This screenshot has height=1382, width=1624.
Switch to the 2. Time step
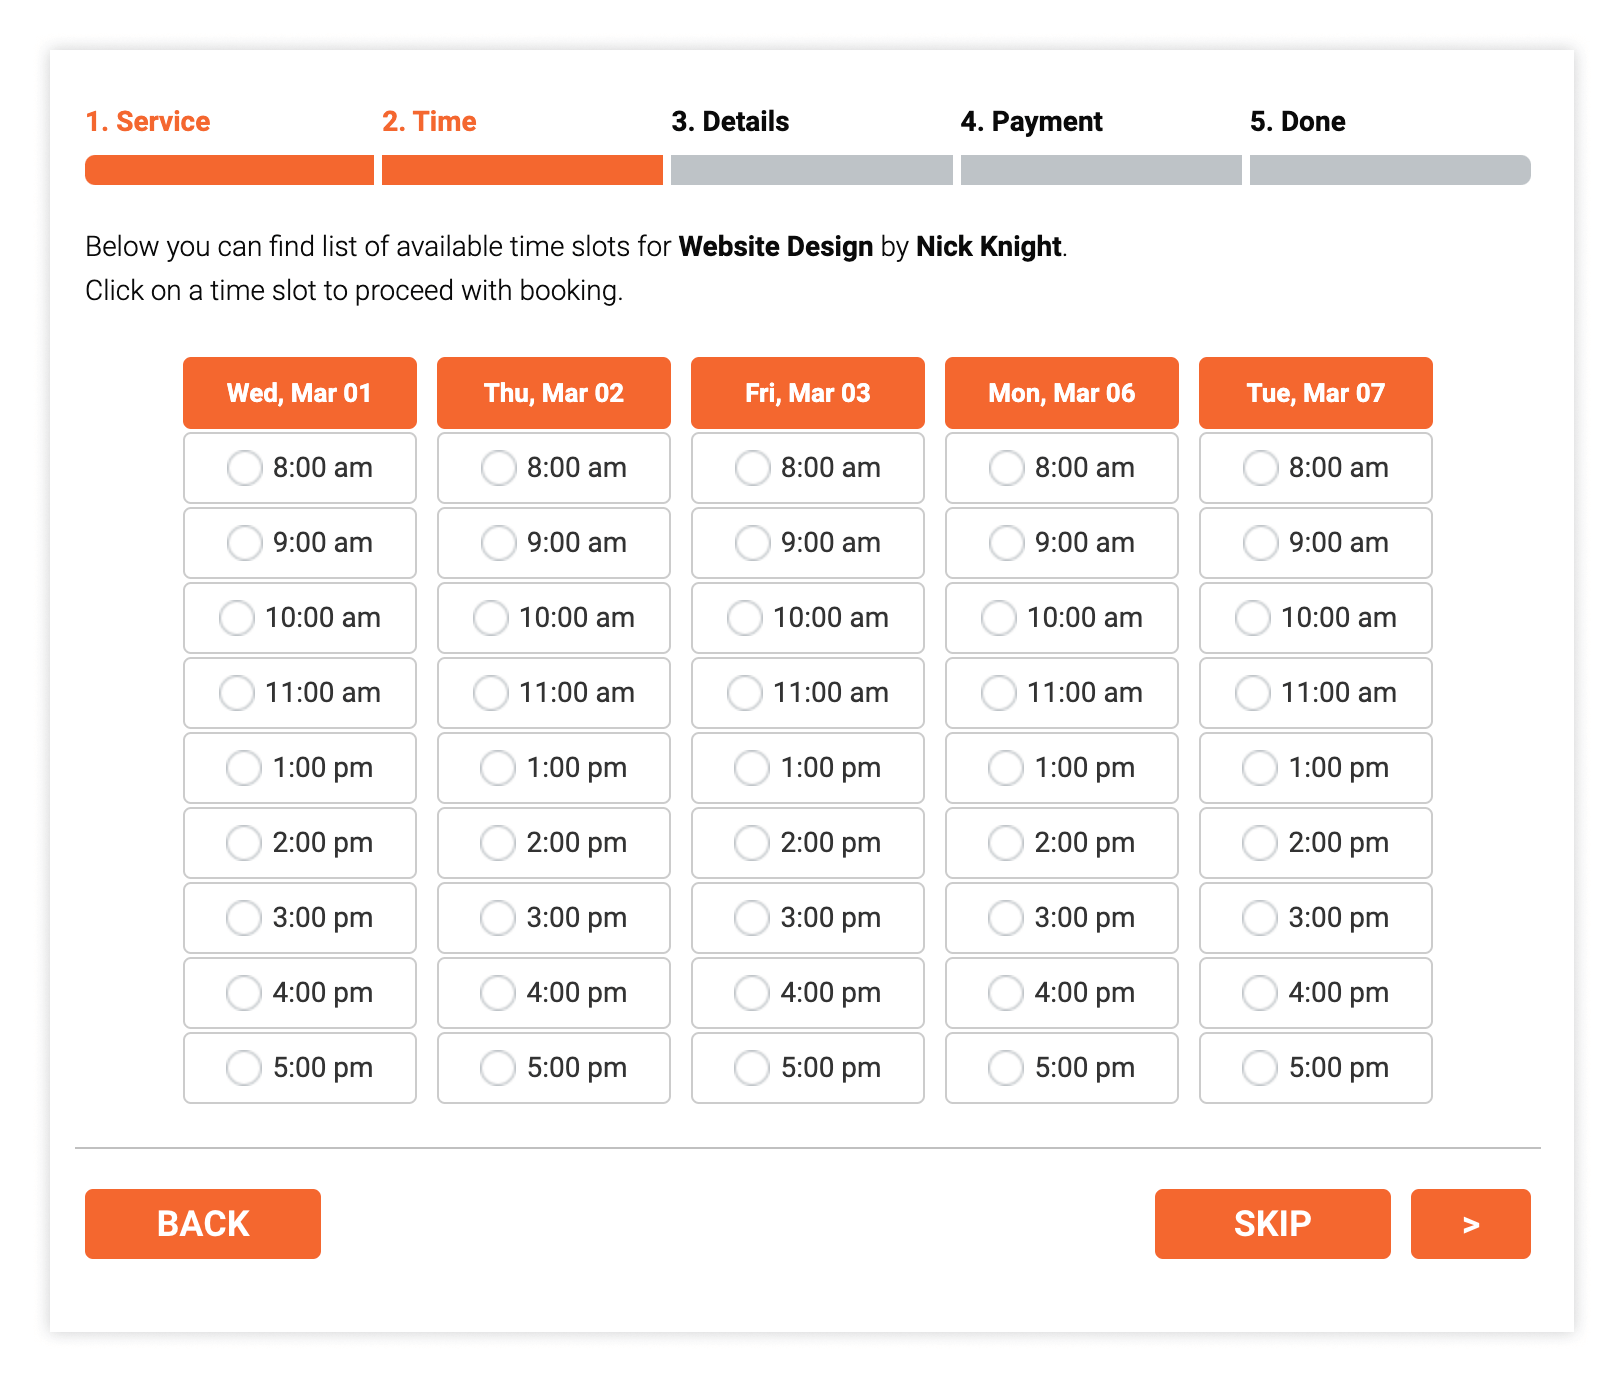pyautogui.click(x=429, y=122)
